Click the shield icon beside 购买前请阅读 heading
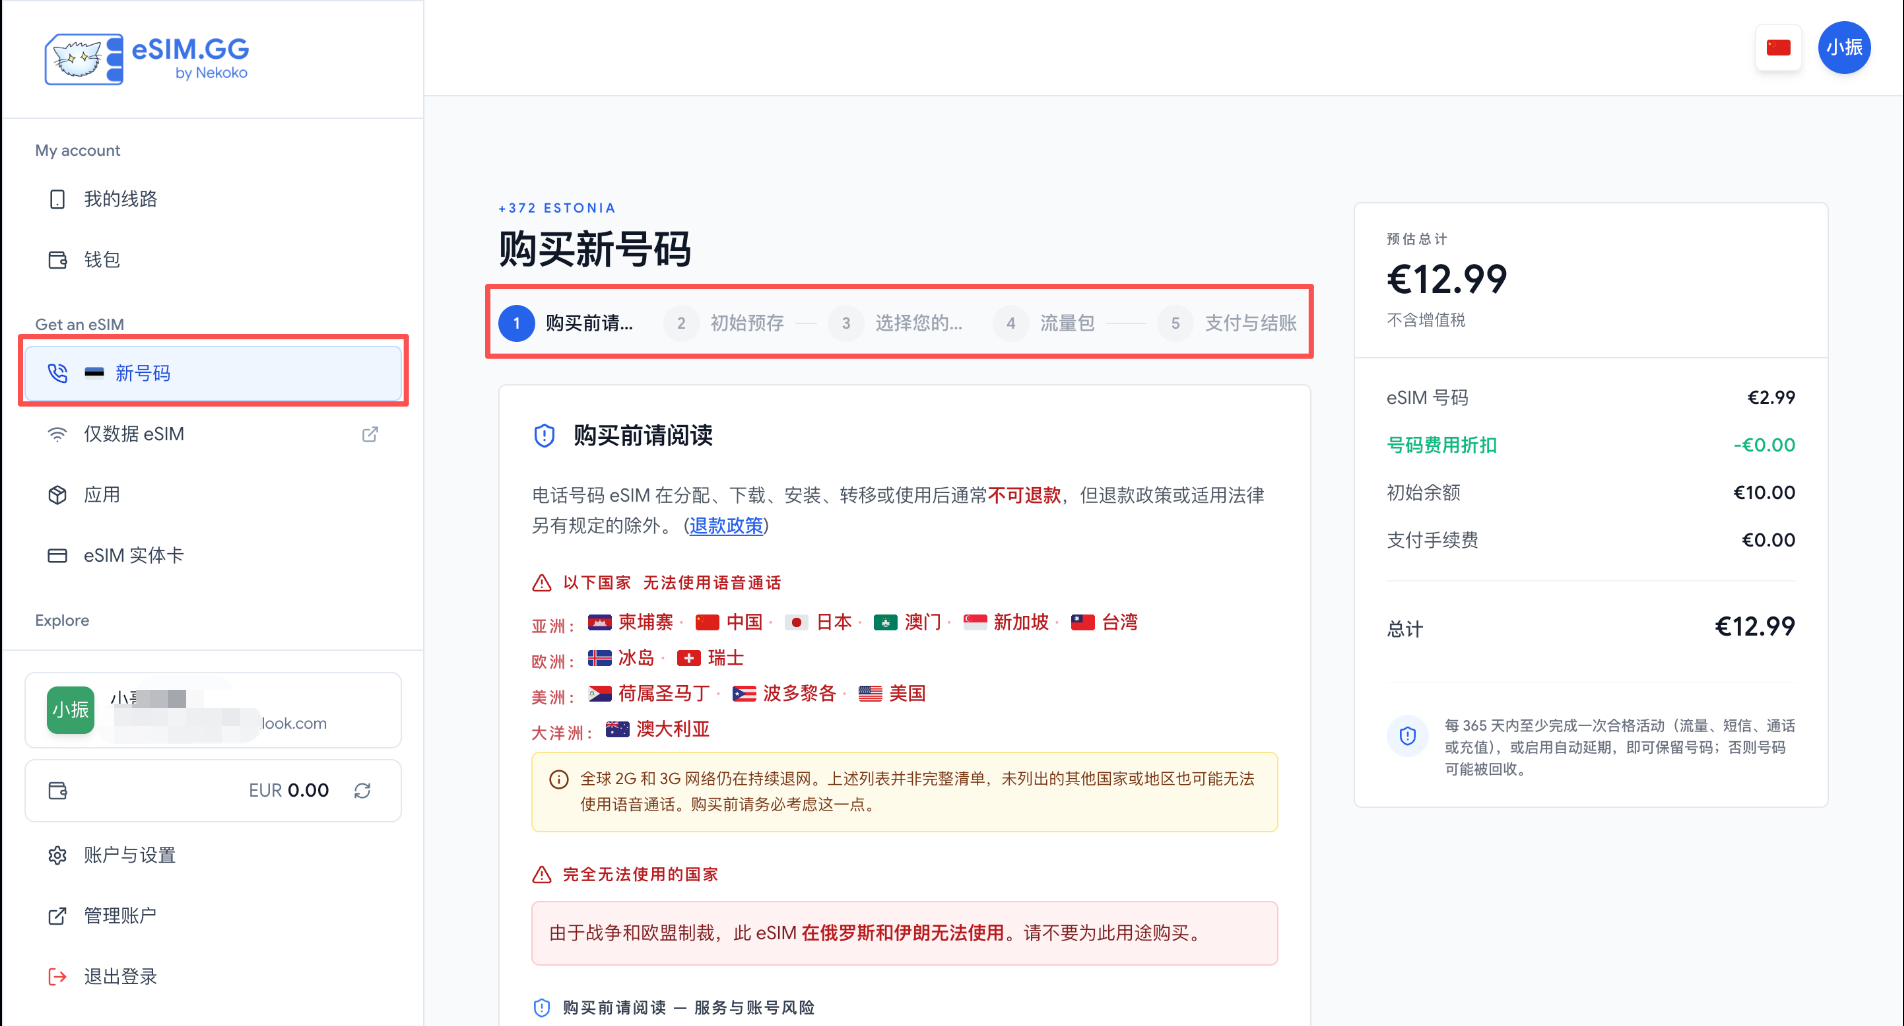The width and height of the screenshot is (1904, 1026). tap(544, 436)
